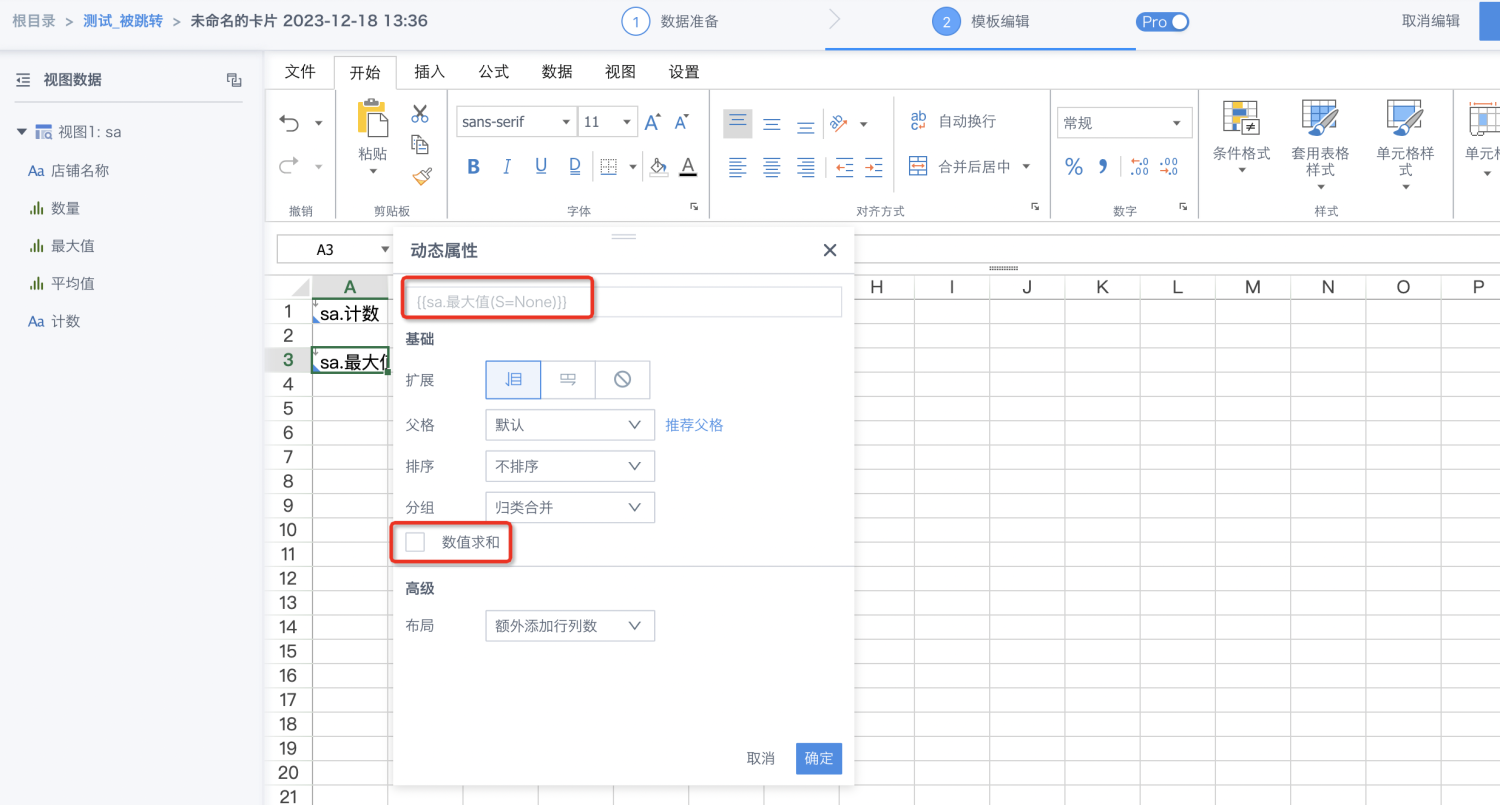This screenshot has height=805, width=1500.
Task: Copy using the copy icon
Action: [x=420, y=145]
